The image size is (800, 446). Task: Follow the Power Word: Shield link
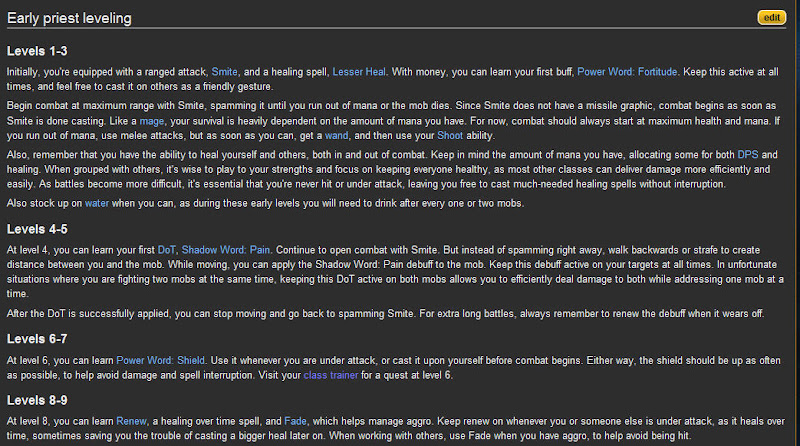(x=160, y=360)
